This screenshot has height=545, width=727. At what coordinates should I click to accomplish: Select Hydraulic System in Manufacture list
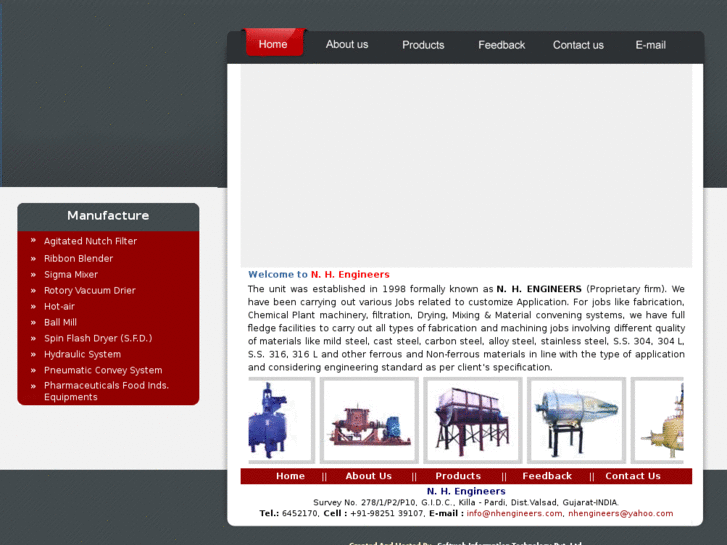[x=82, y=354]
